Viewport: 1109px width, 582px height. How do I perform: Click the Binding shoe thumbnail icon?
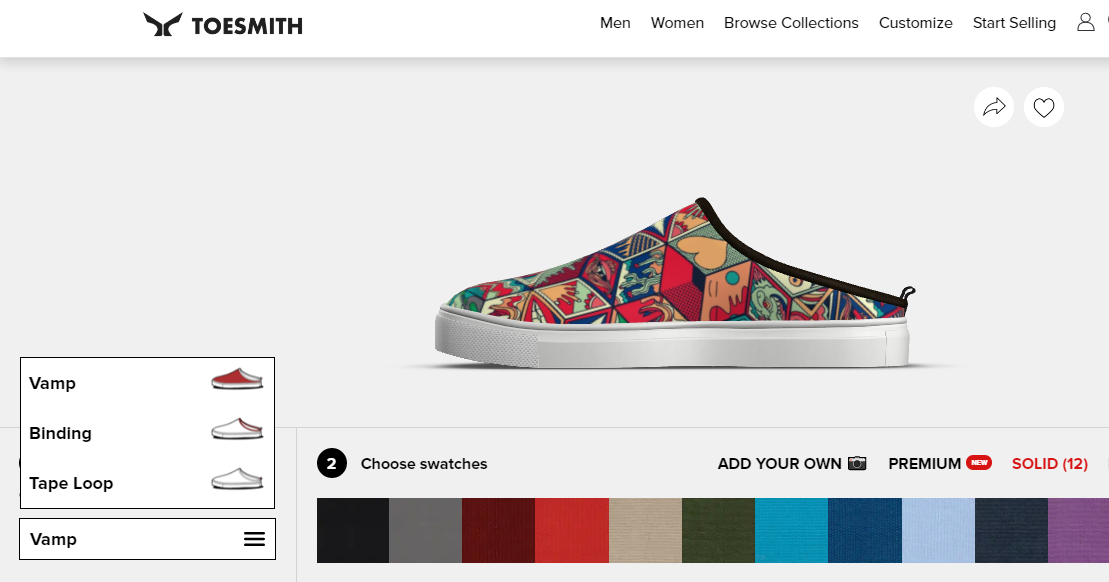click(x=237, y=430)
